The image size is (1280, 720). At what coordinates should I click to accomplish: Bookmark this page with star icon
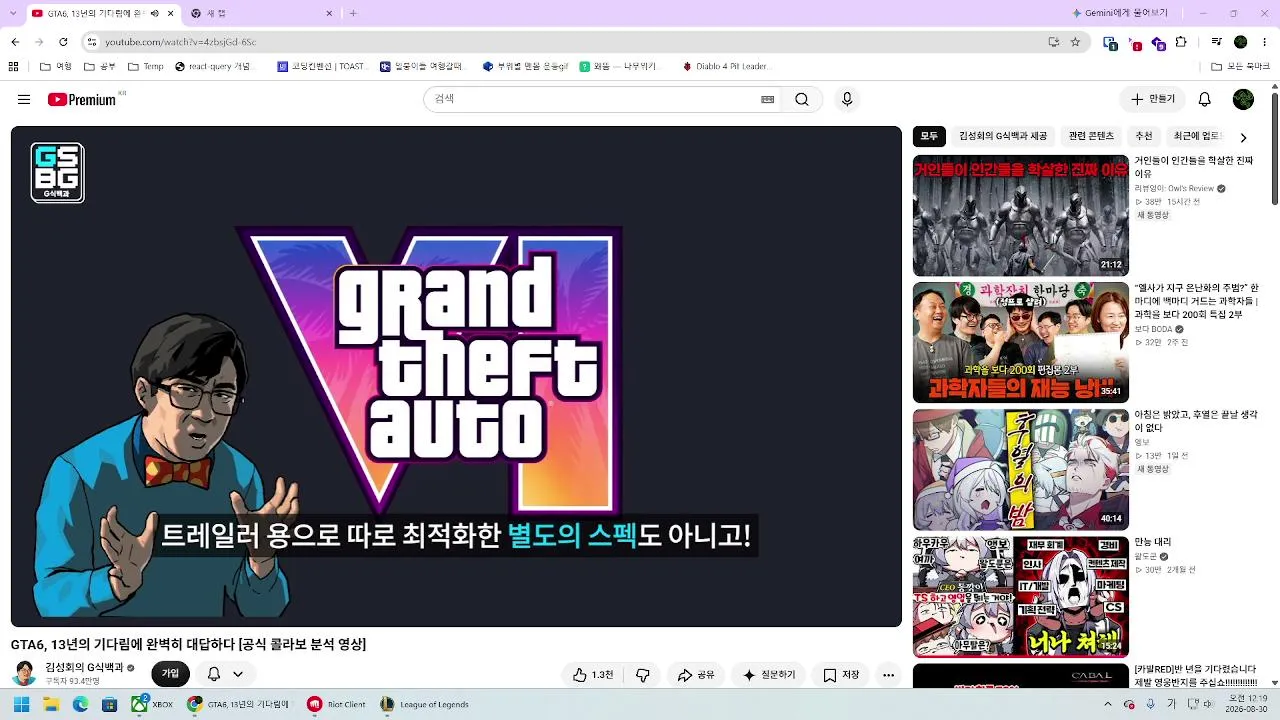pos(1075,42)
